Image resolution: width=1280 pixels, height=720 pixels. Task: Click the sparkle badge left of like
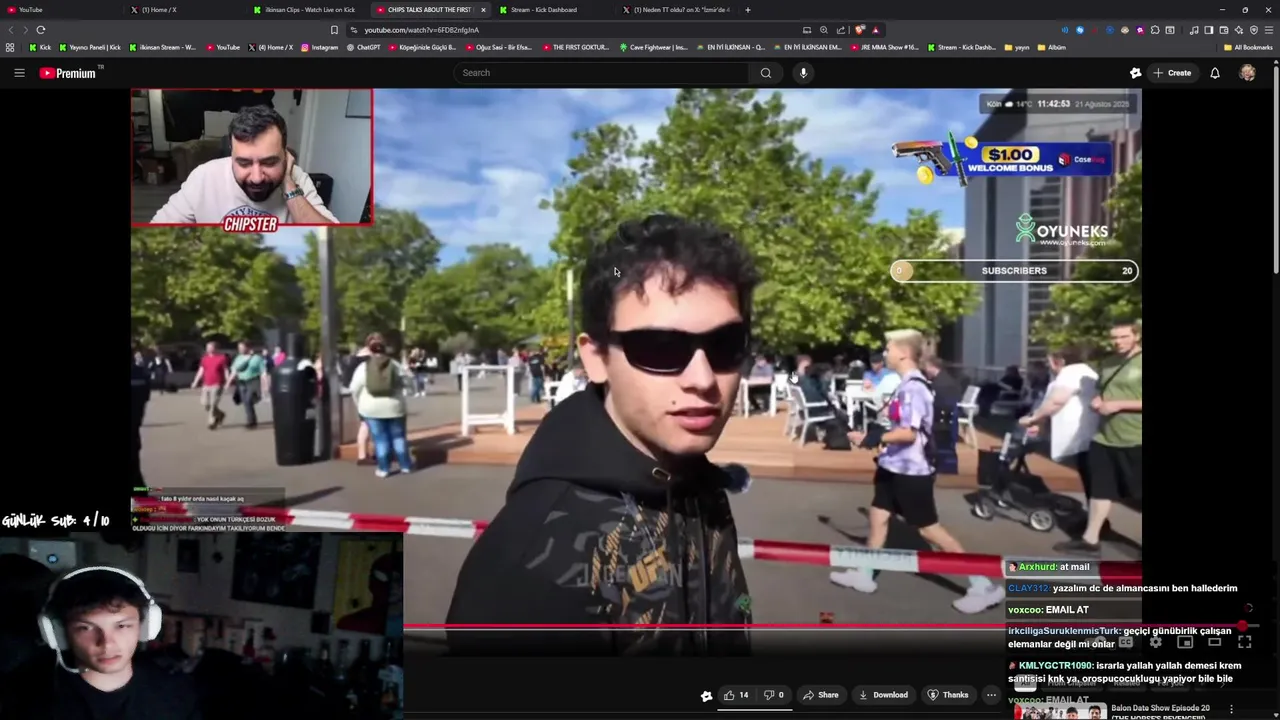(x=706, y=696)
